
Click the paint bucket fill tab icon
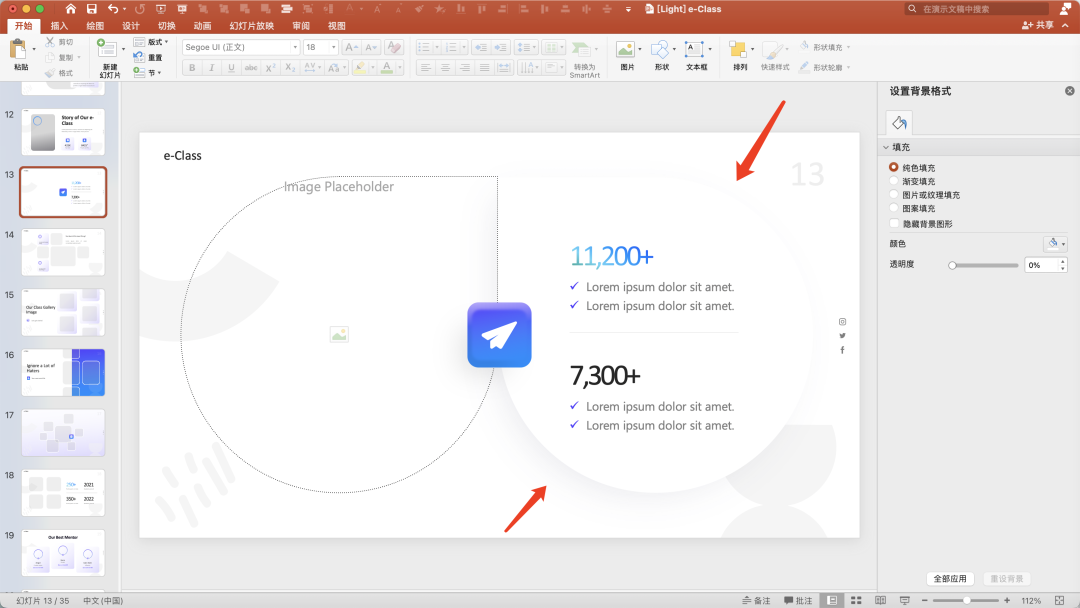click(x=899, y=123)
